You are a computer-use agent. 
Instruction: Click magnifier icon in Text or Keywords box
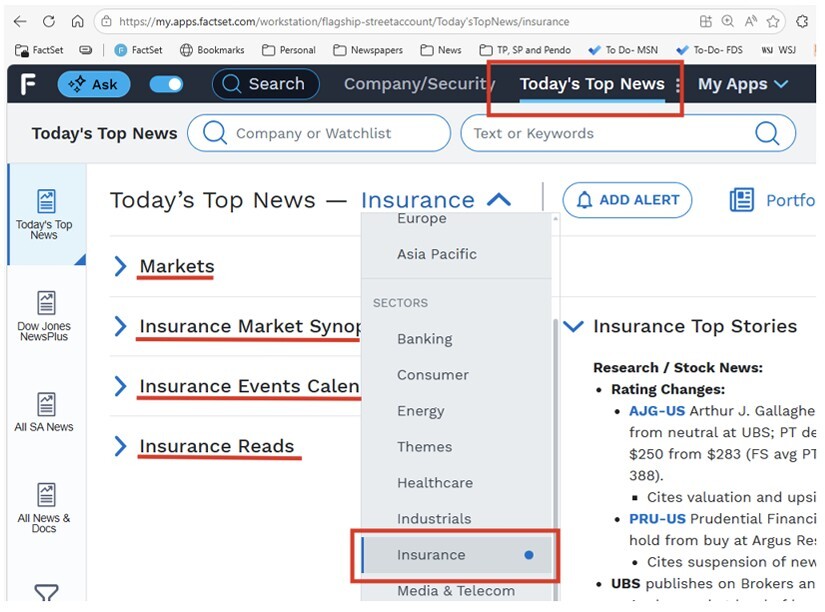[x=767, y=133]
